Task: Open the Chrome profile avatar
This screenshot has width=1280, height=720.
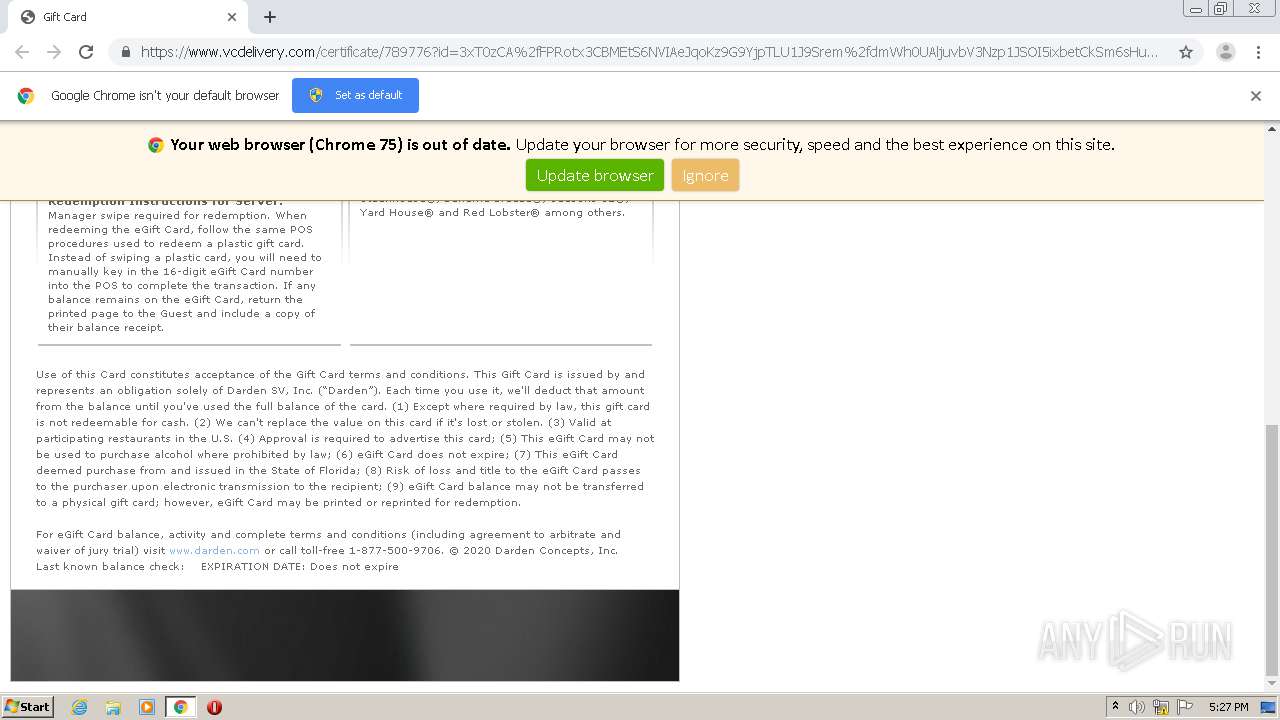Action: click(x=1225, y=52)
